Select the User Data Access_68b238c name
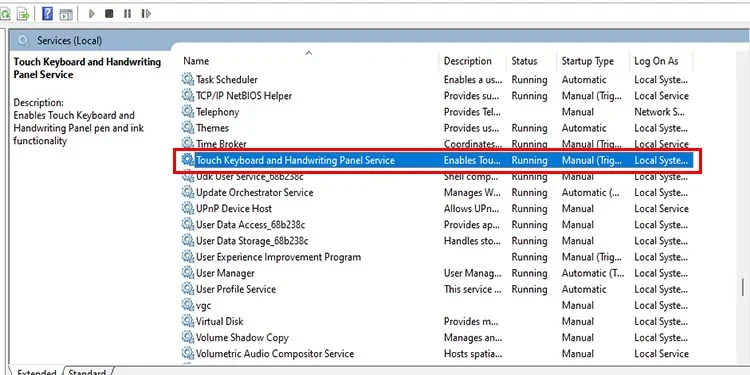Screen dimensions: 750x375 point(251,225)
